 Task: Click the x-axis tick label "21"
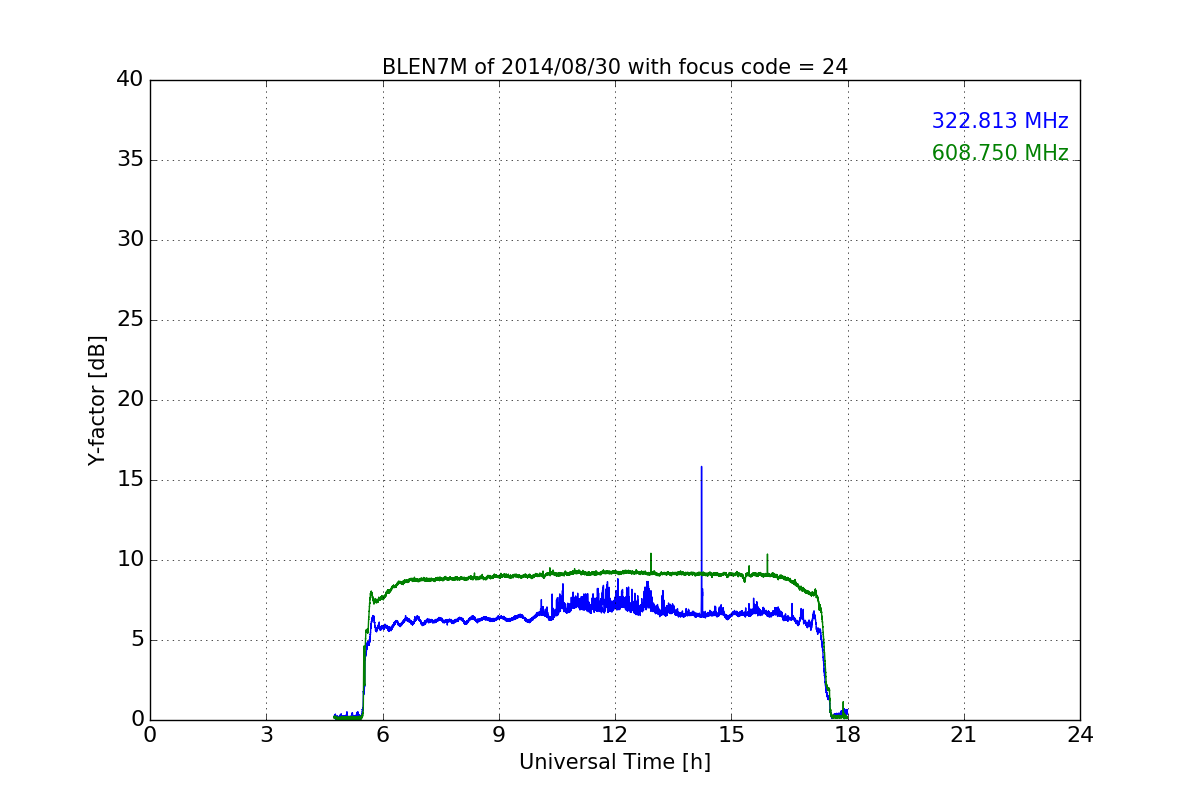pyautogui.click(x=964, y=734)
